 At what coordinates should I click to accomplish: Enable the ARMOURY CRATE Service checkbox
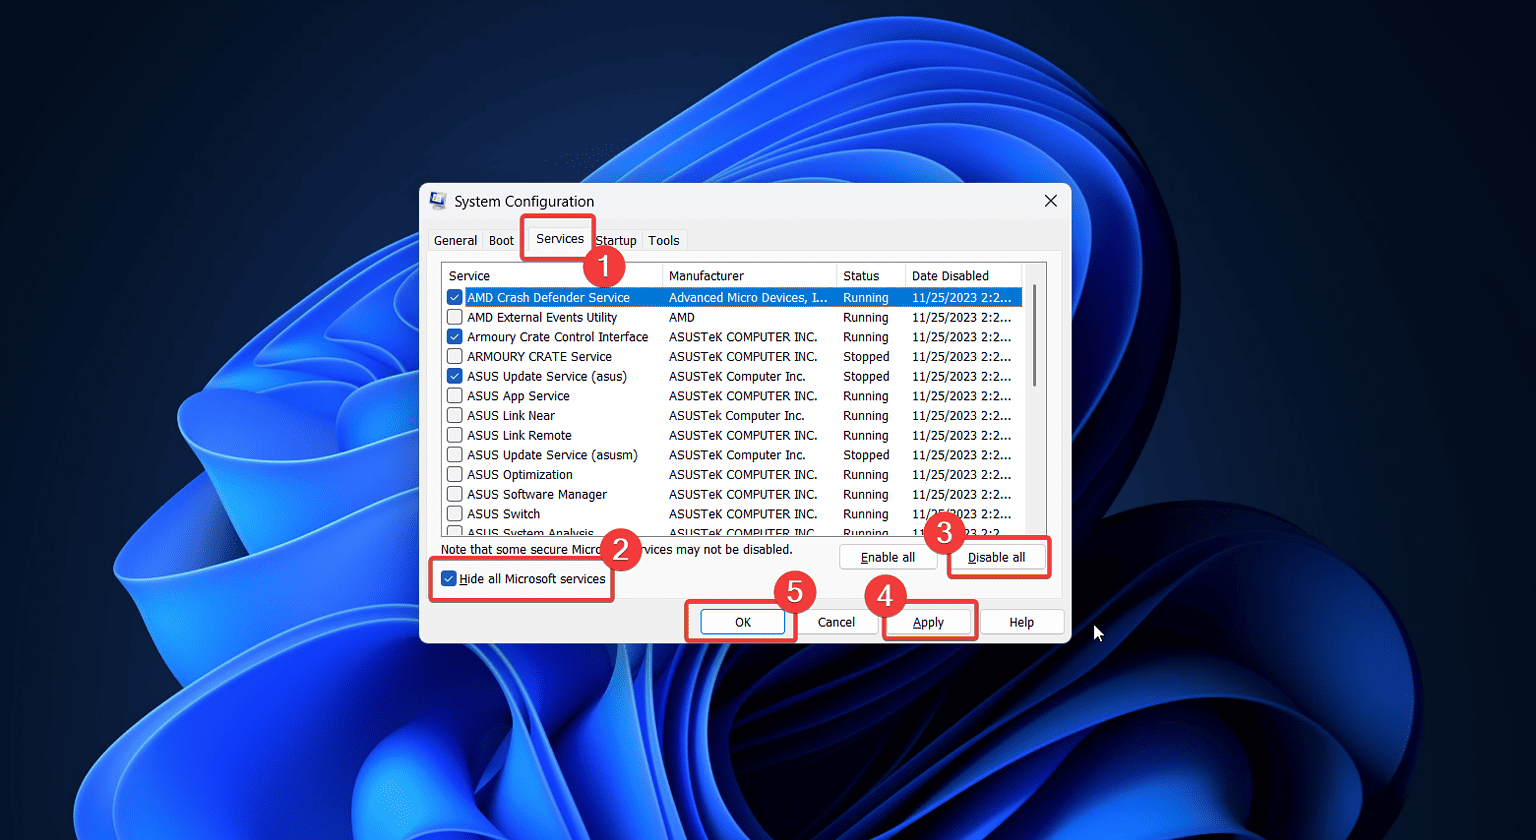point(455,356)
